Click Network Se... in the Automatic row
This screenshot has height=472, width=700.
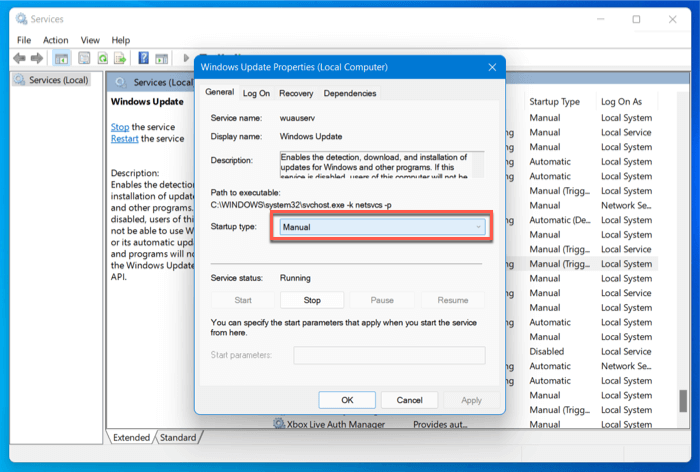pyautogui.click(x=626, y=366)
